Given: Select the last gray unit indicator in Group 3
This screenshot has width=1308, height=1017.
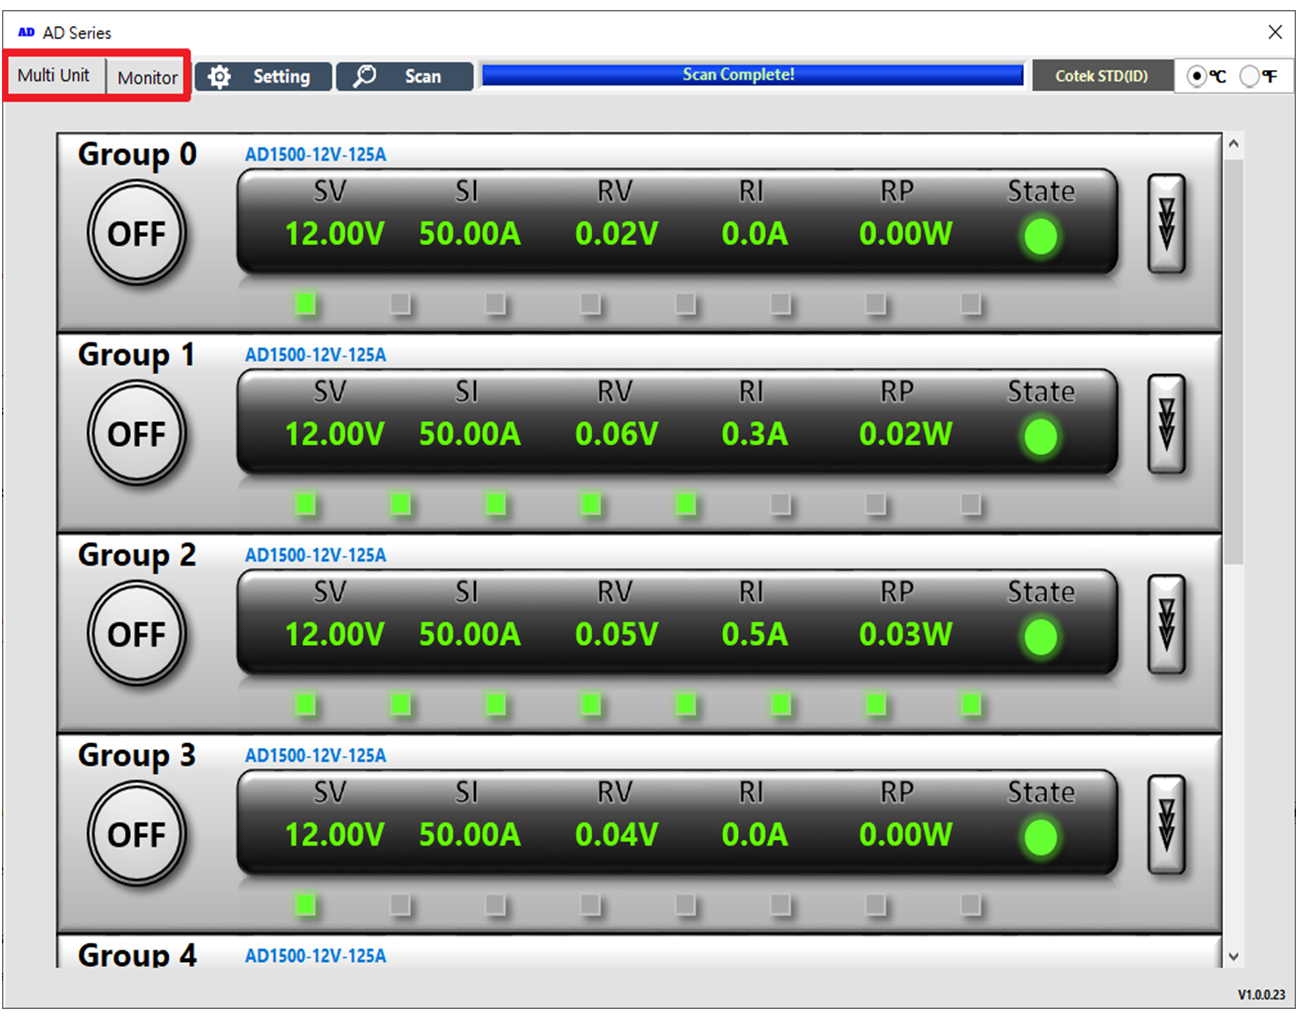Looking at the screenshot, I should point(970,904).
